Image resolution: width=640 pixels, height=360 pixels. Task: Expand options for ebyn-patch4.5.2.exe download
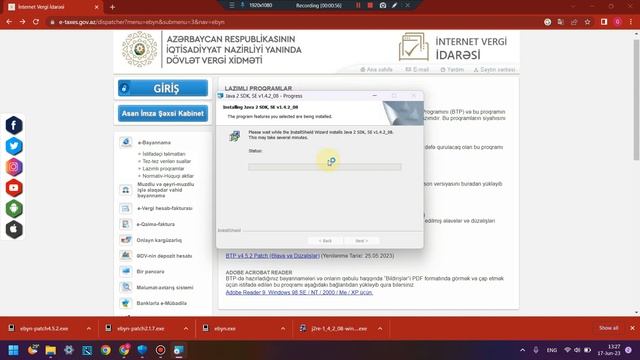(89, 329)
